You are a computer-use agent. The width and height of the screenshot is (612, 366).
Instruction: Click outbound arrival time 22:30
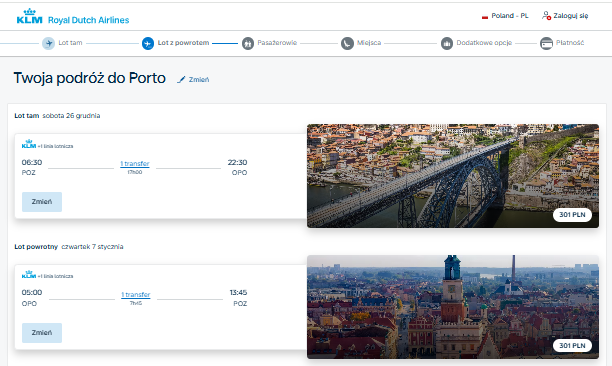point(237,162)
